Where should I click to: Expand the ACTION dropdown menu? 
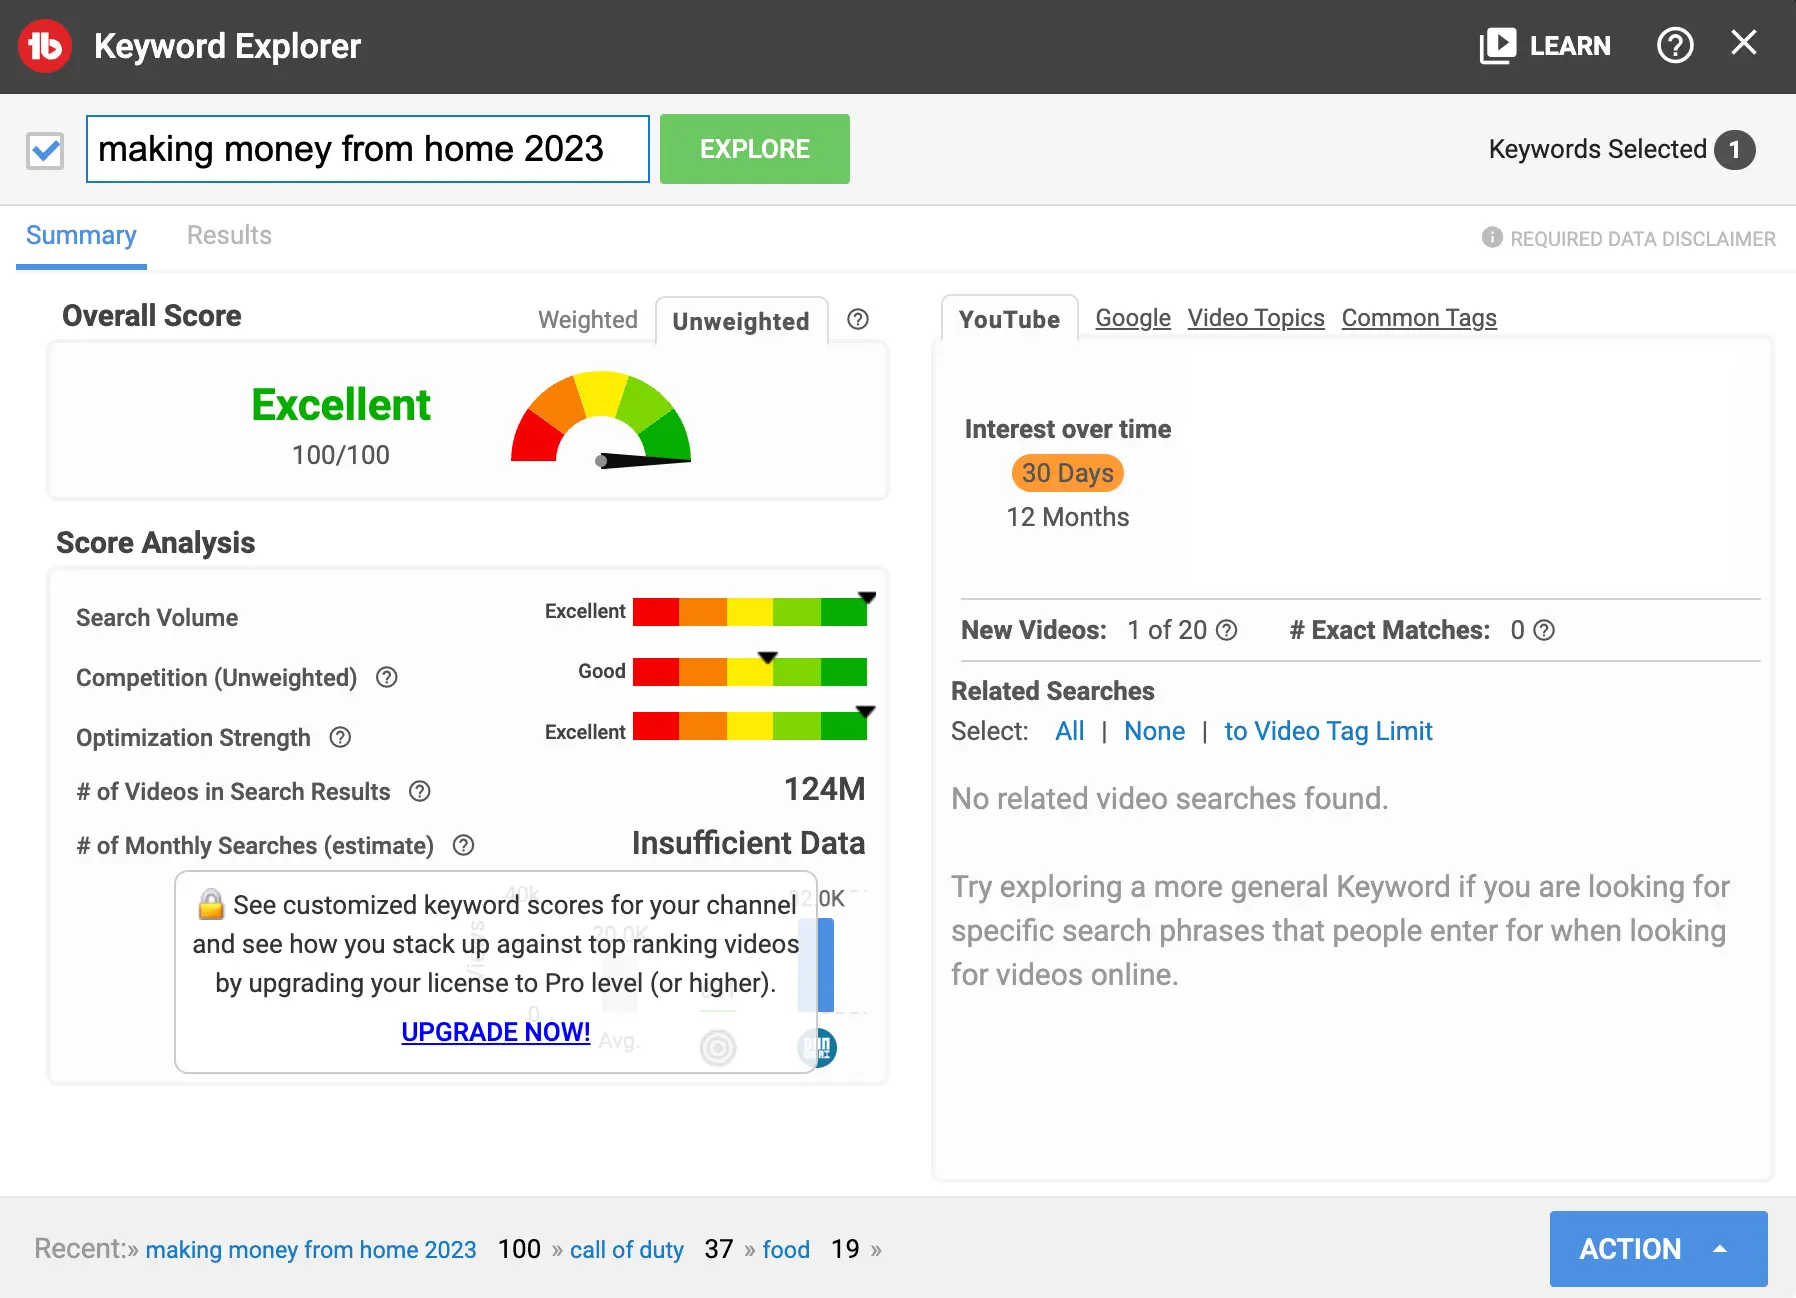point(1657,1249)
